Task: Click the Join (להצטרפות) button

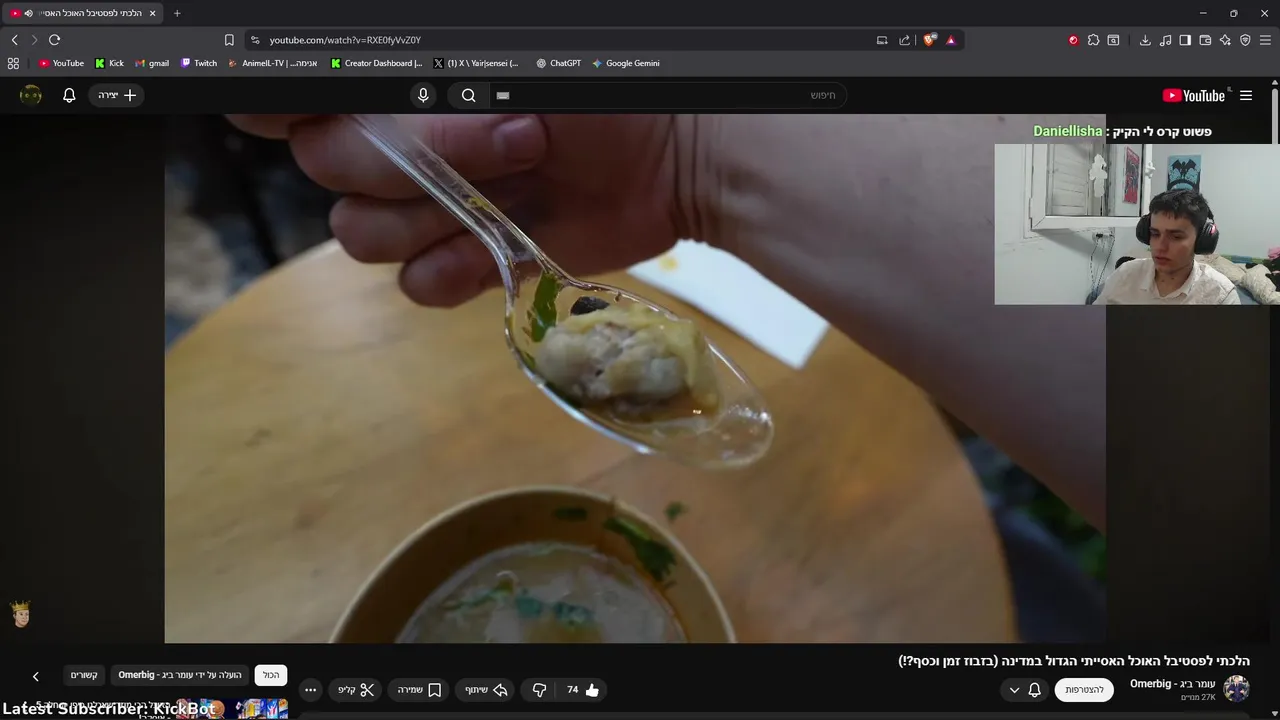Action: (1084, 690)
